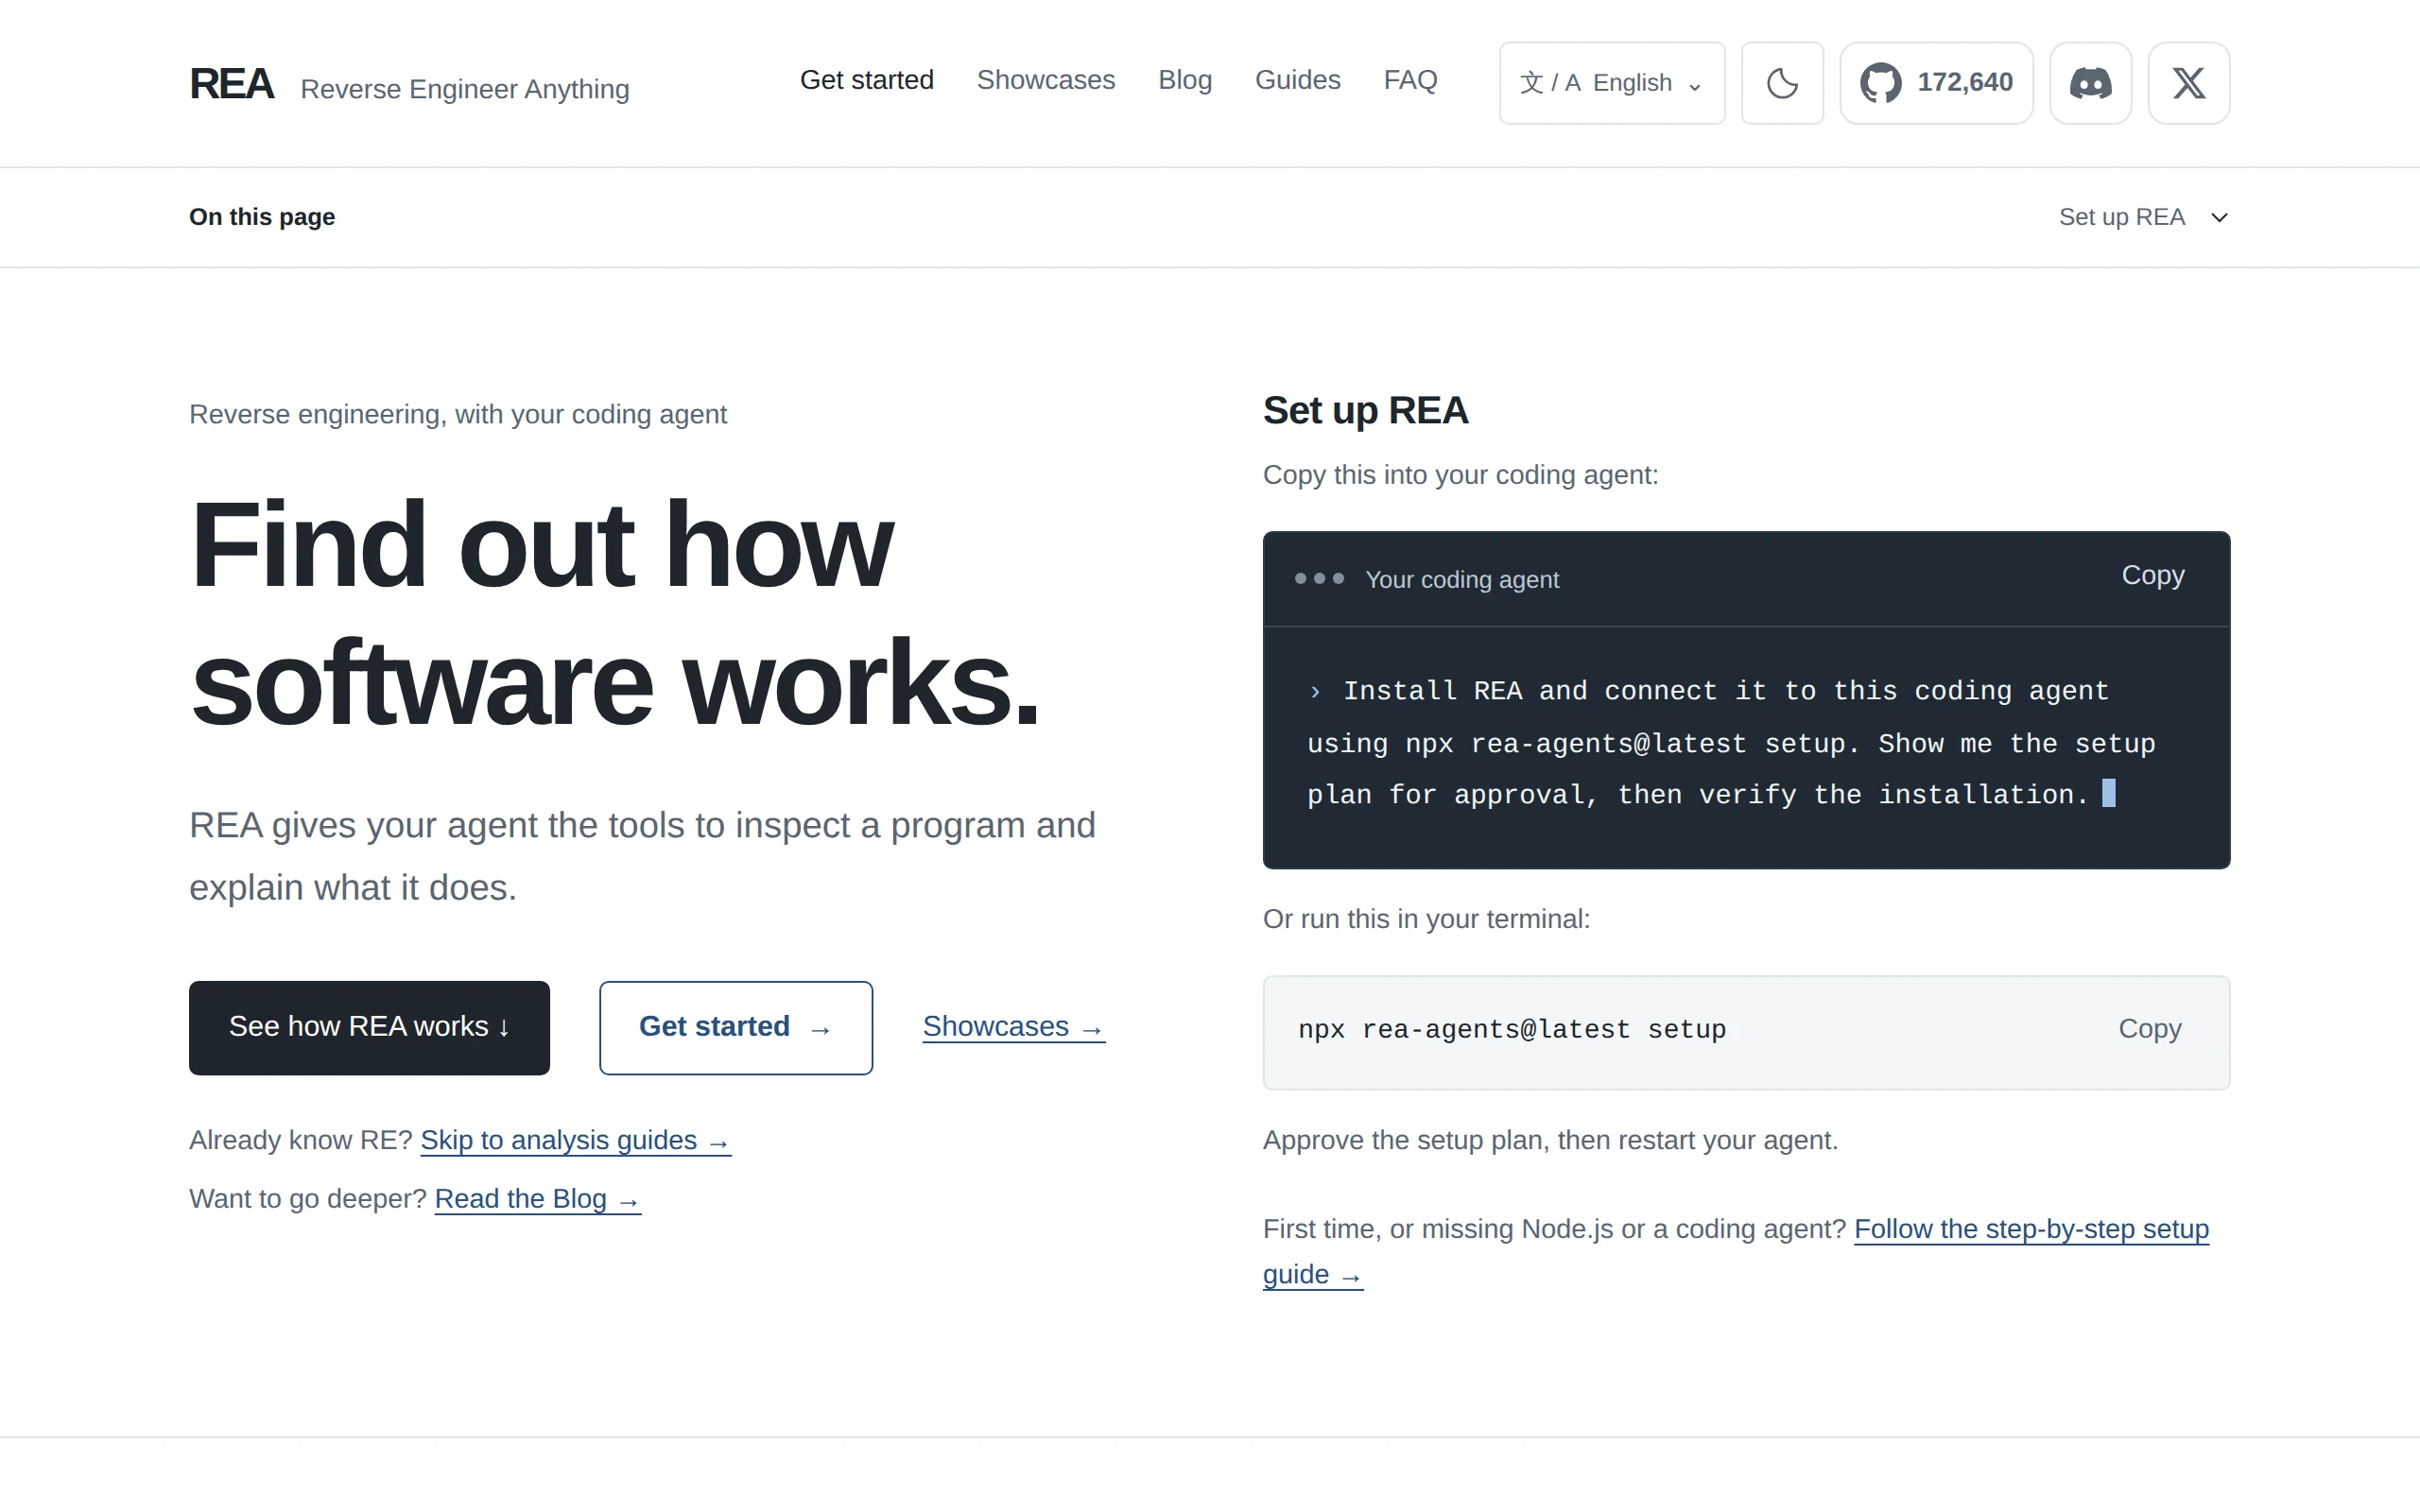Click 'See how REA works' button

tap(369, 1027)
